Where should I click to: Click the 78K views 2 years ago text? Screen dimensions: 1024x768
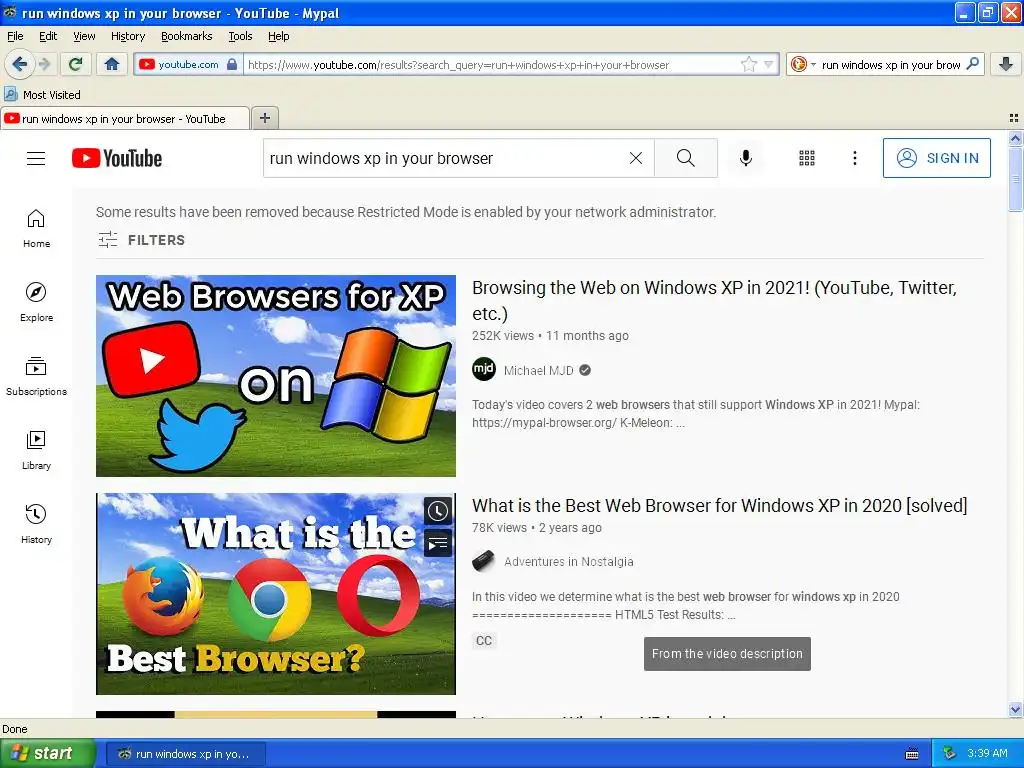pos(537,528)
